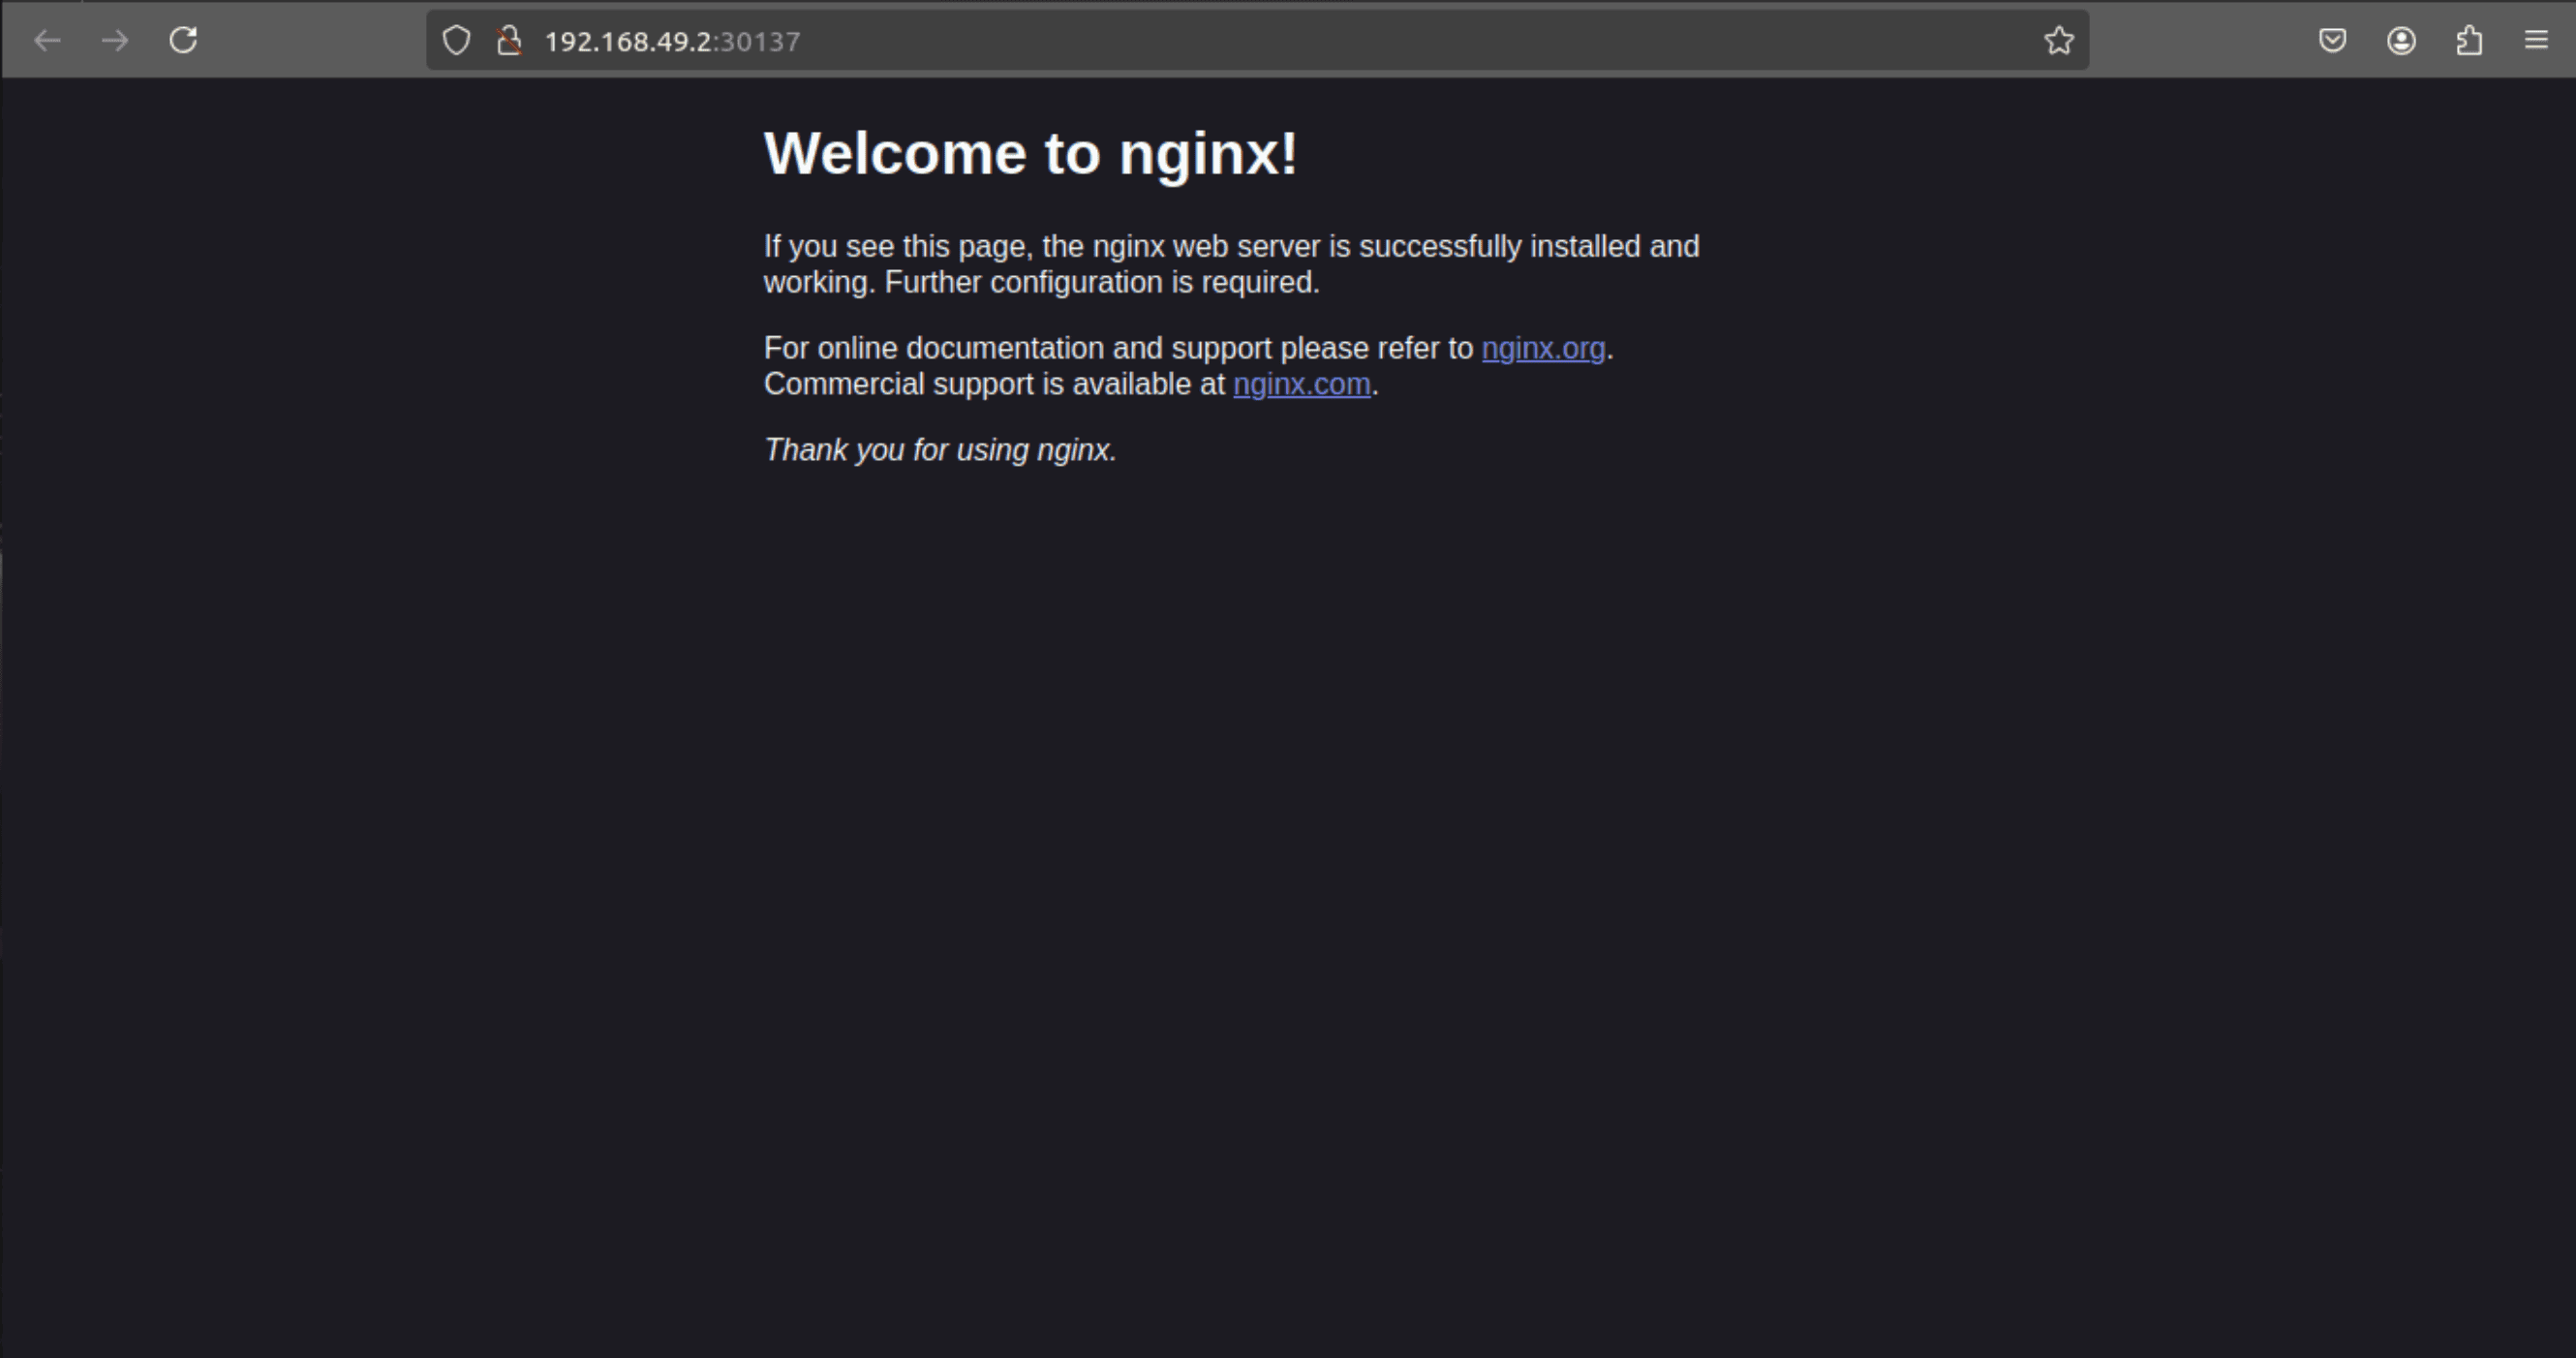Click the 'If you see this page' line
The height and width of the screenshot is (1358, 2576).
[x=1231, y=246]
